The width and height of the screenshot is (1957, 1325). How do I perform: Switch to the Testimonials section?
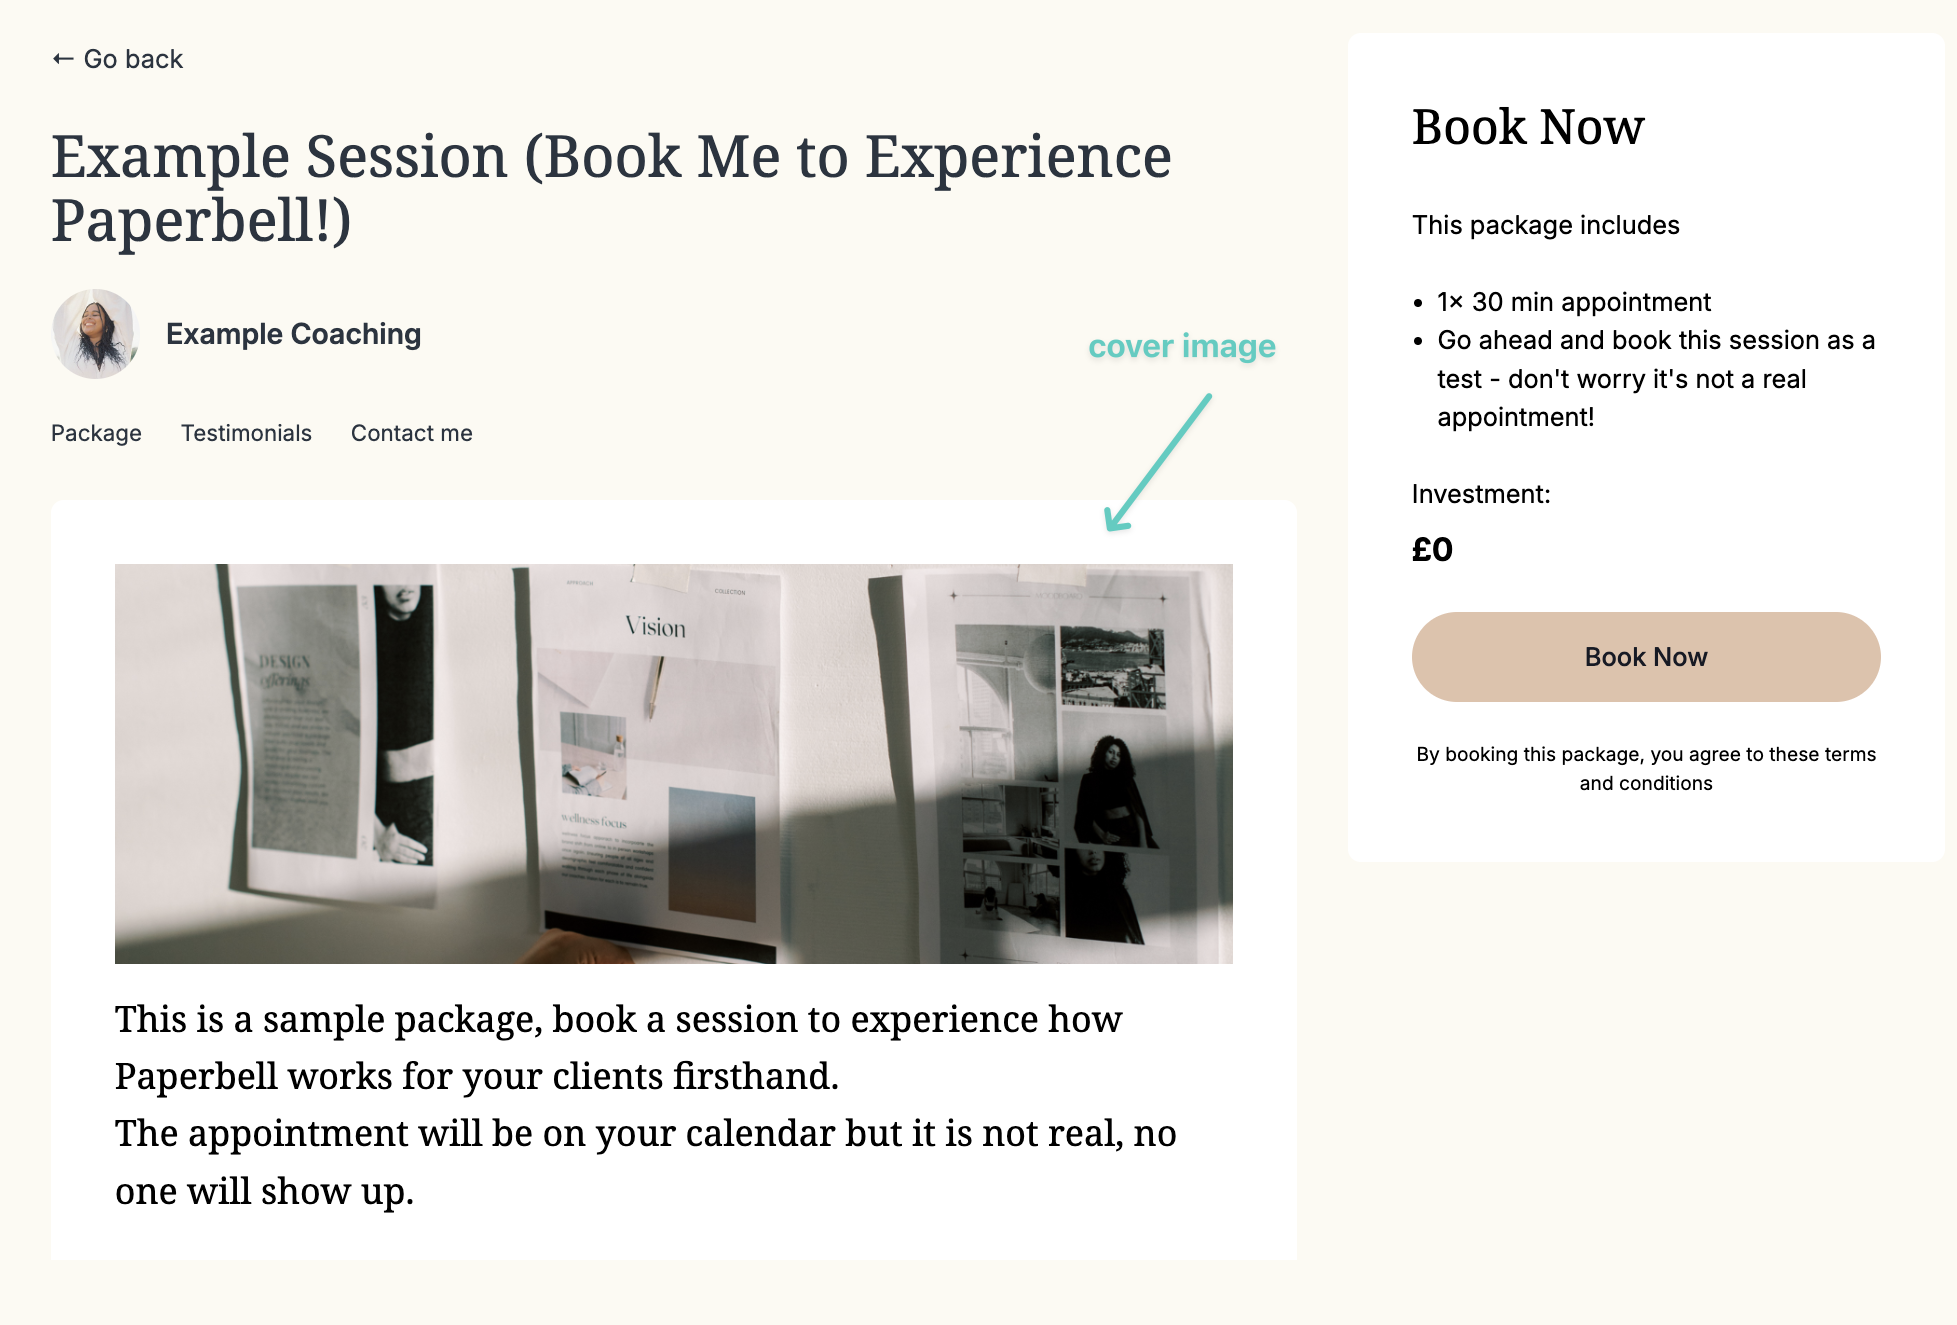point(246,433)
